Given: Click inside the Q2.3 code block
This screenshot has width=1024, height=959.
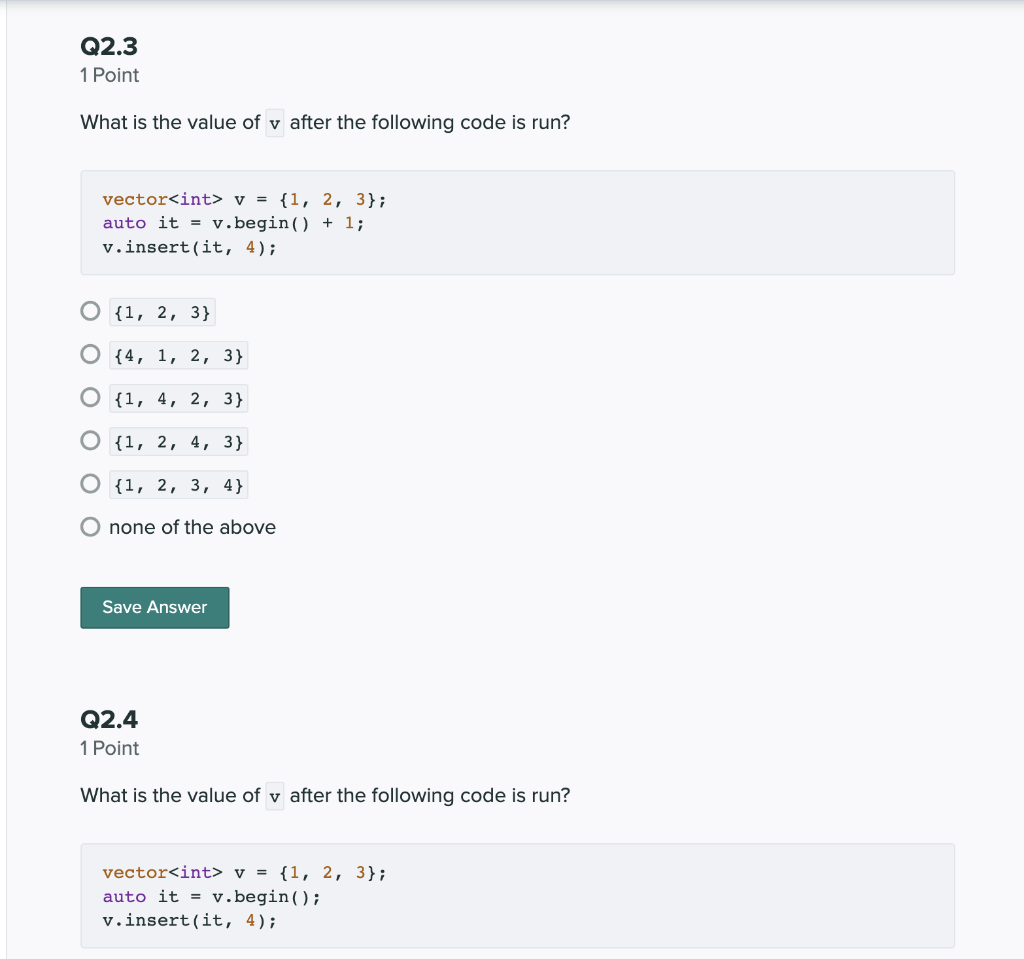Looking at the screenshot, I should tap(517, 223).
